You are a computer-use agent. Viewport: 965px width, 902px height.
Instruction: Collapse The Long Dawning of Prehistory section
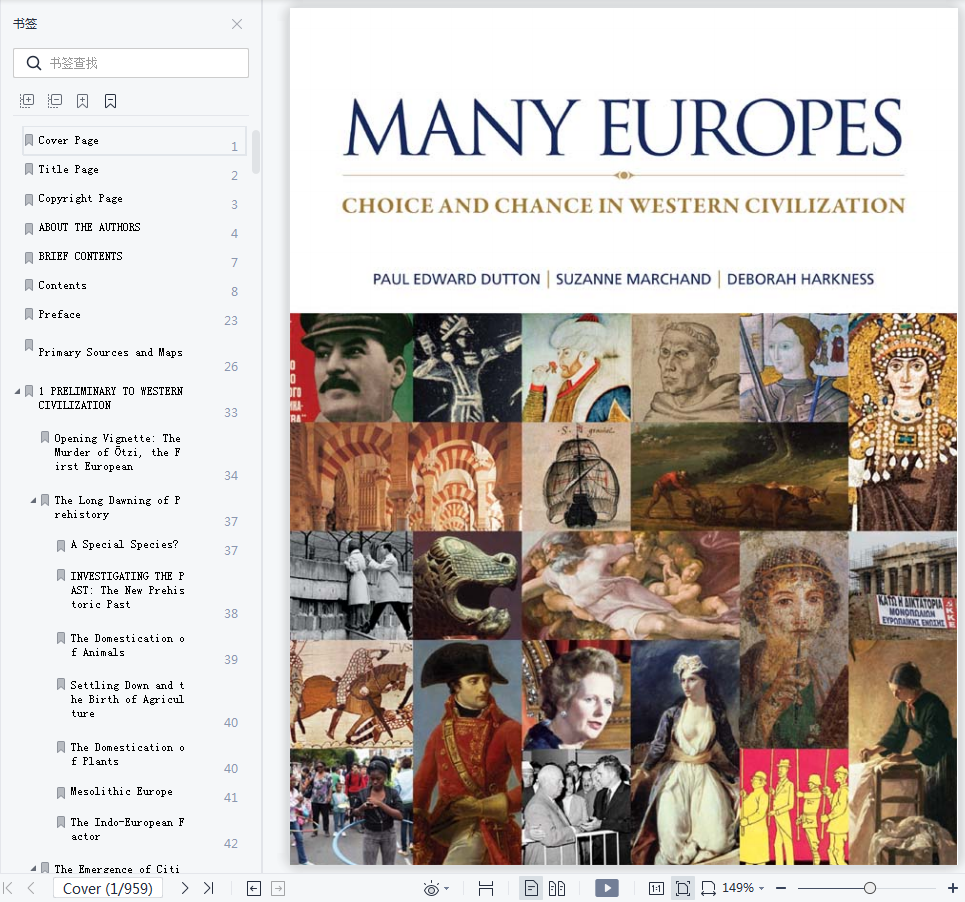(33, 500)
